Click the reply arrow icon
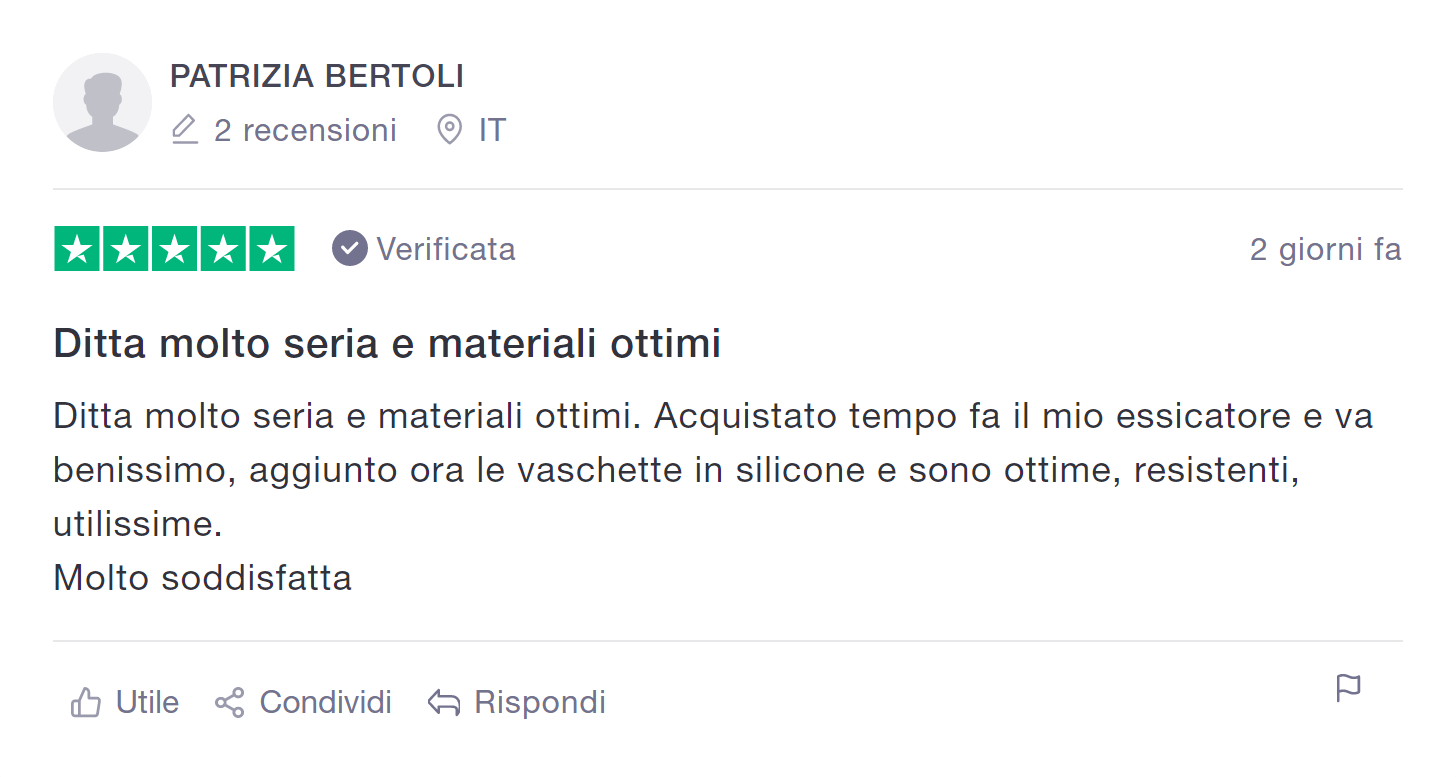The height and width of the screenshot is (777, 1456). [444, 703]
